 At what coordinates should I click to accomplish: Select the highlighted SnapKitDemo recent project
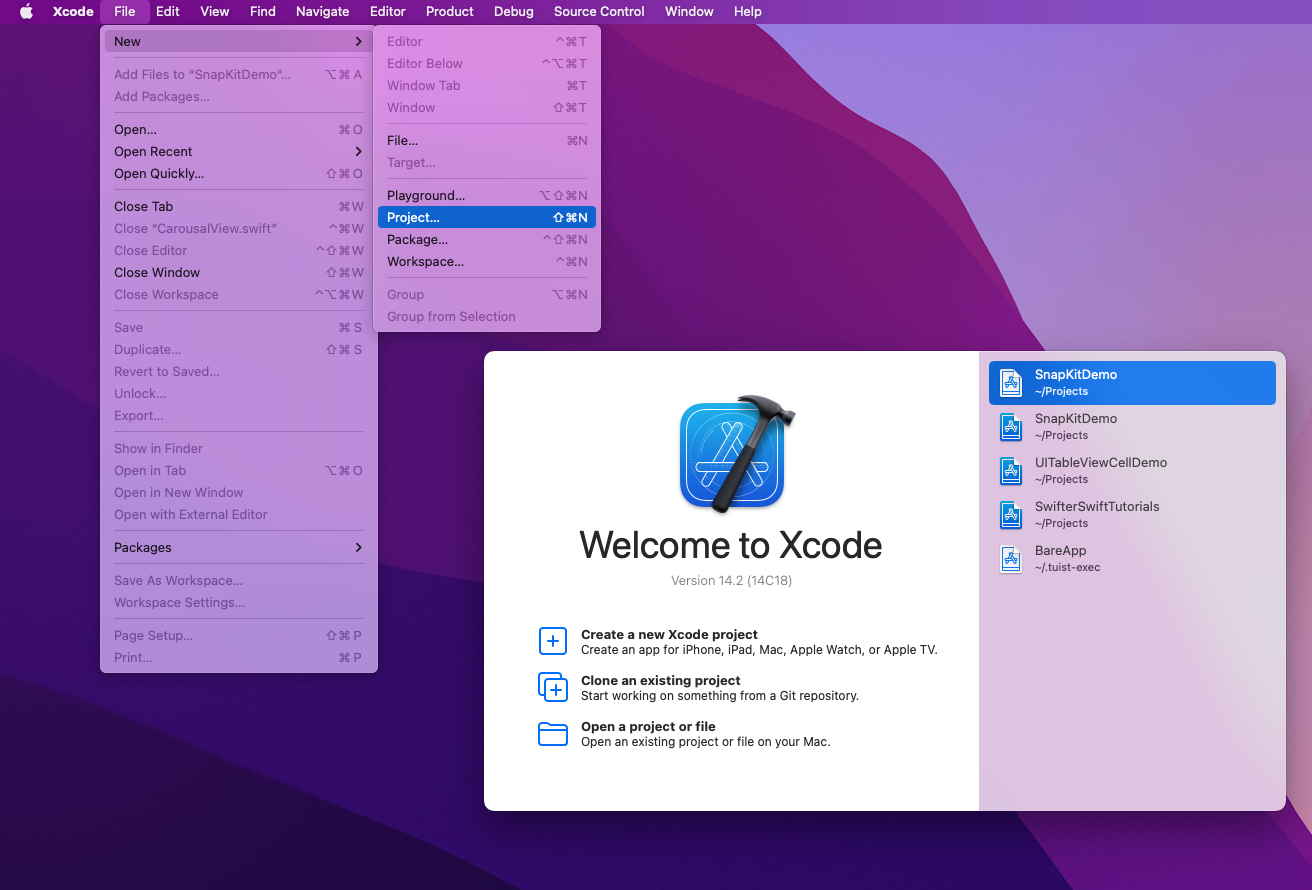(1132, 383)
